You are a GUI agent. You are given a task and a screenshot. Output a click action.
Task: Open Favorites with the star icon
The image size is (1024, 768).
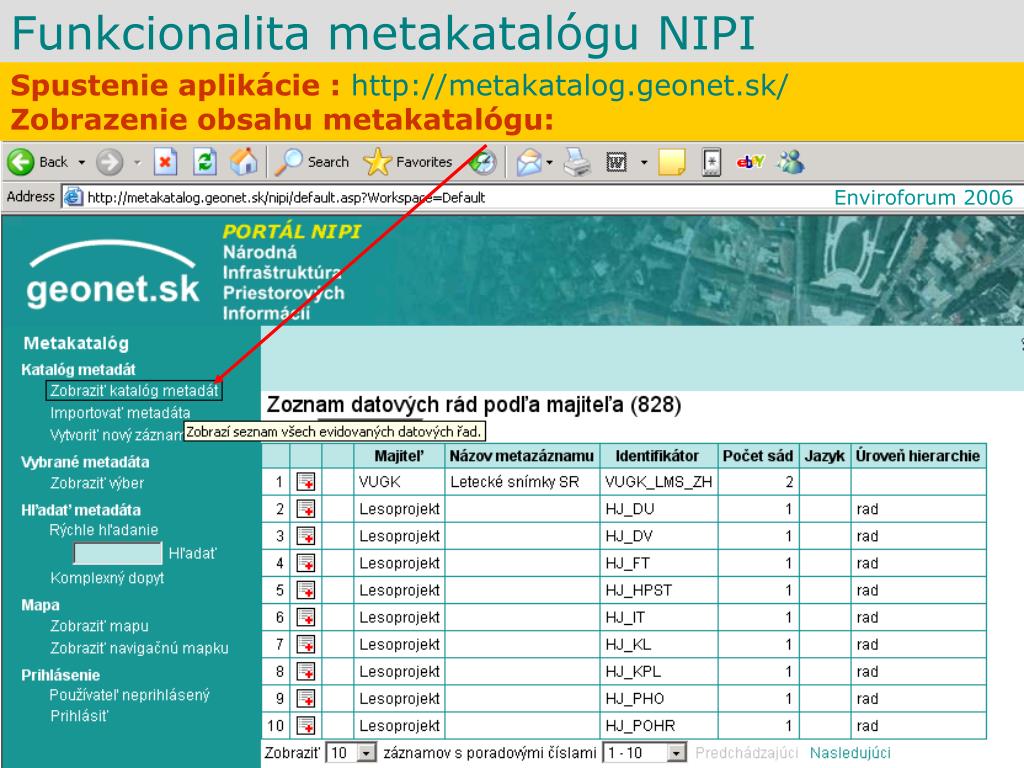(x=408, y=162)
